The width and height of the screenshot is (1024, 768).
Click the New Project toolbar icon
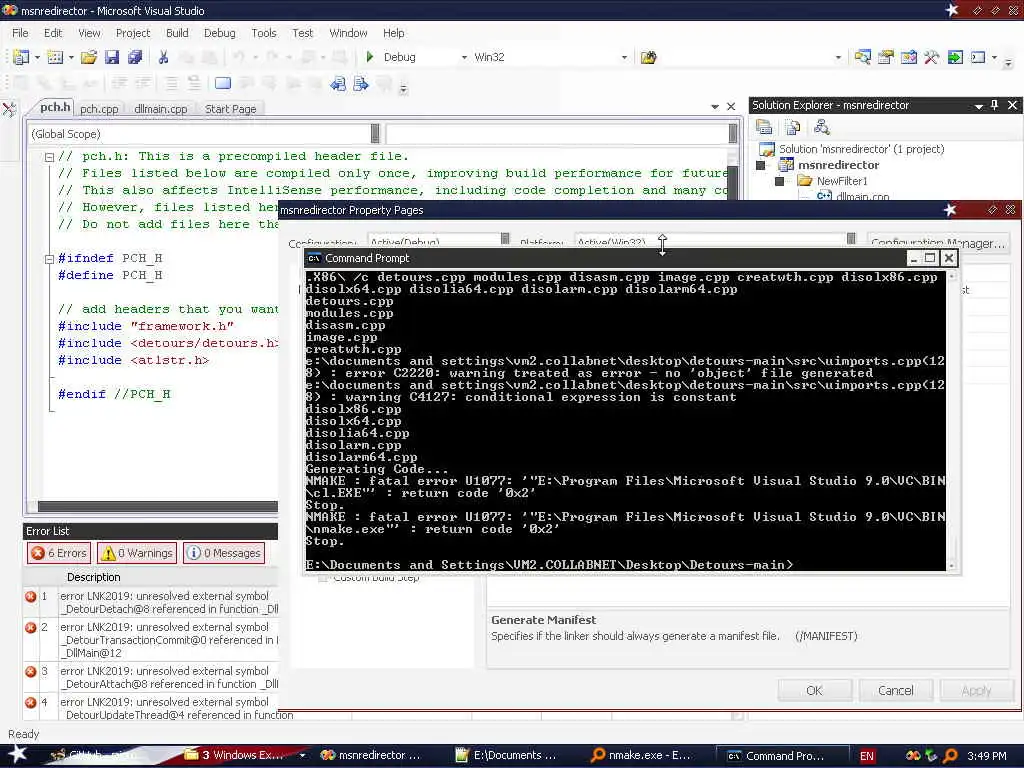pos(21,57)
